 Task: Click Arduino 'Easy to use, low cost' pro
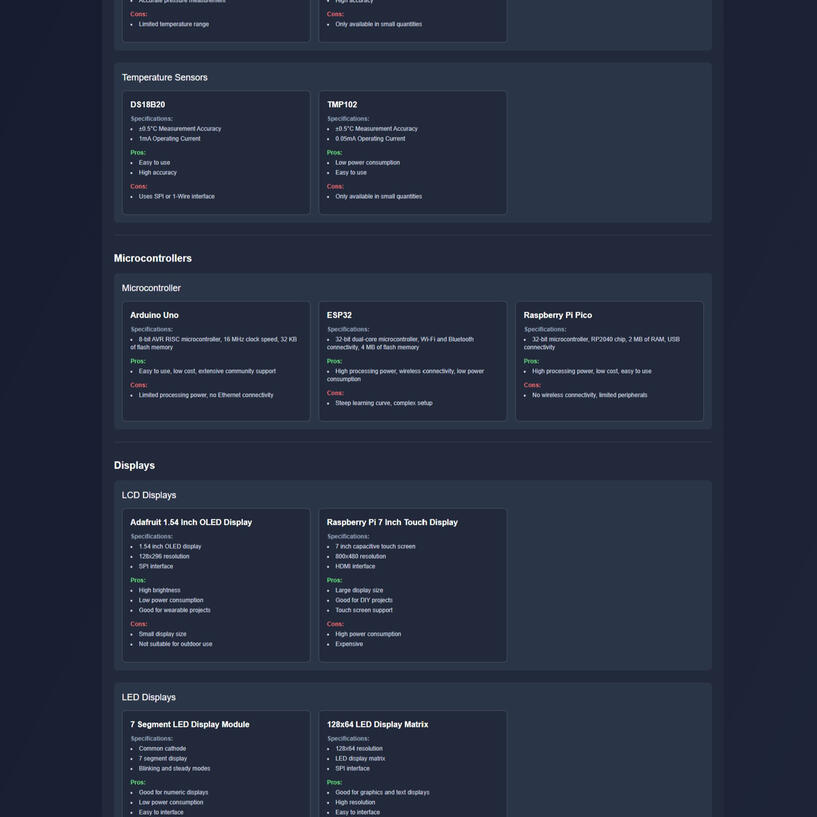point(207,371)
